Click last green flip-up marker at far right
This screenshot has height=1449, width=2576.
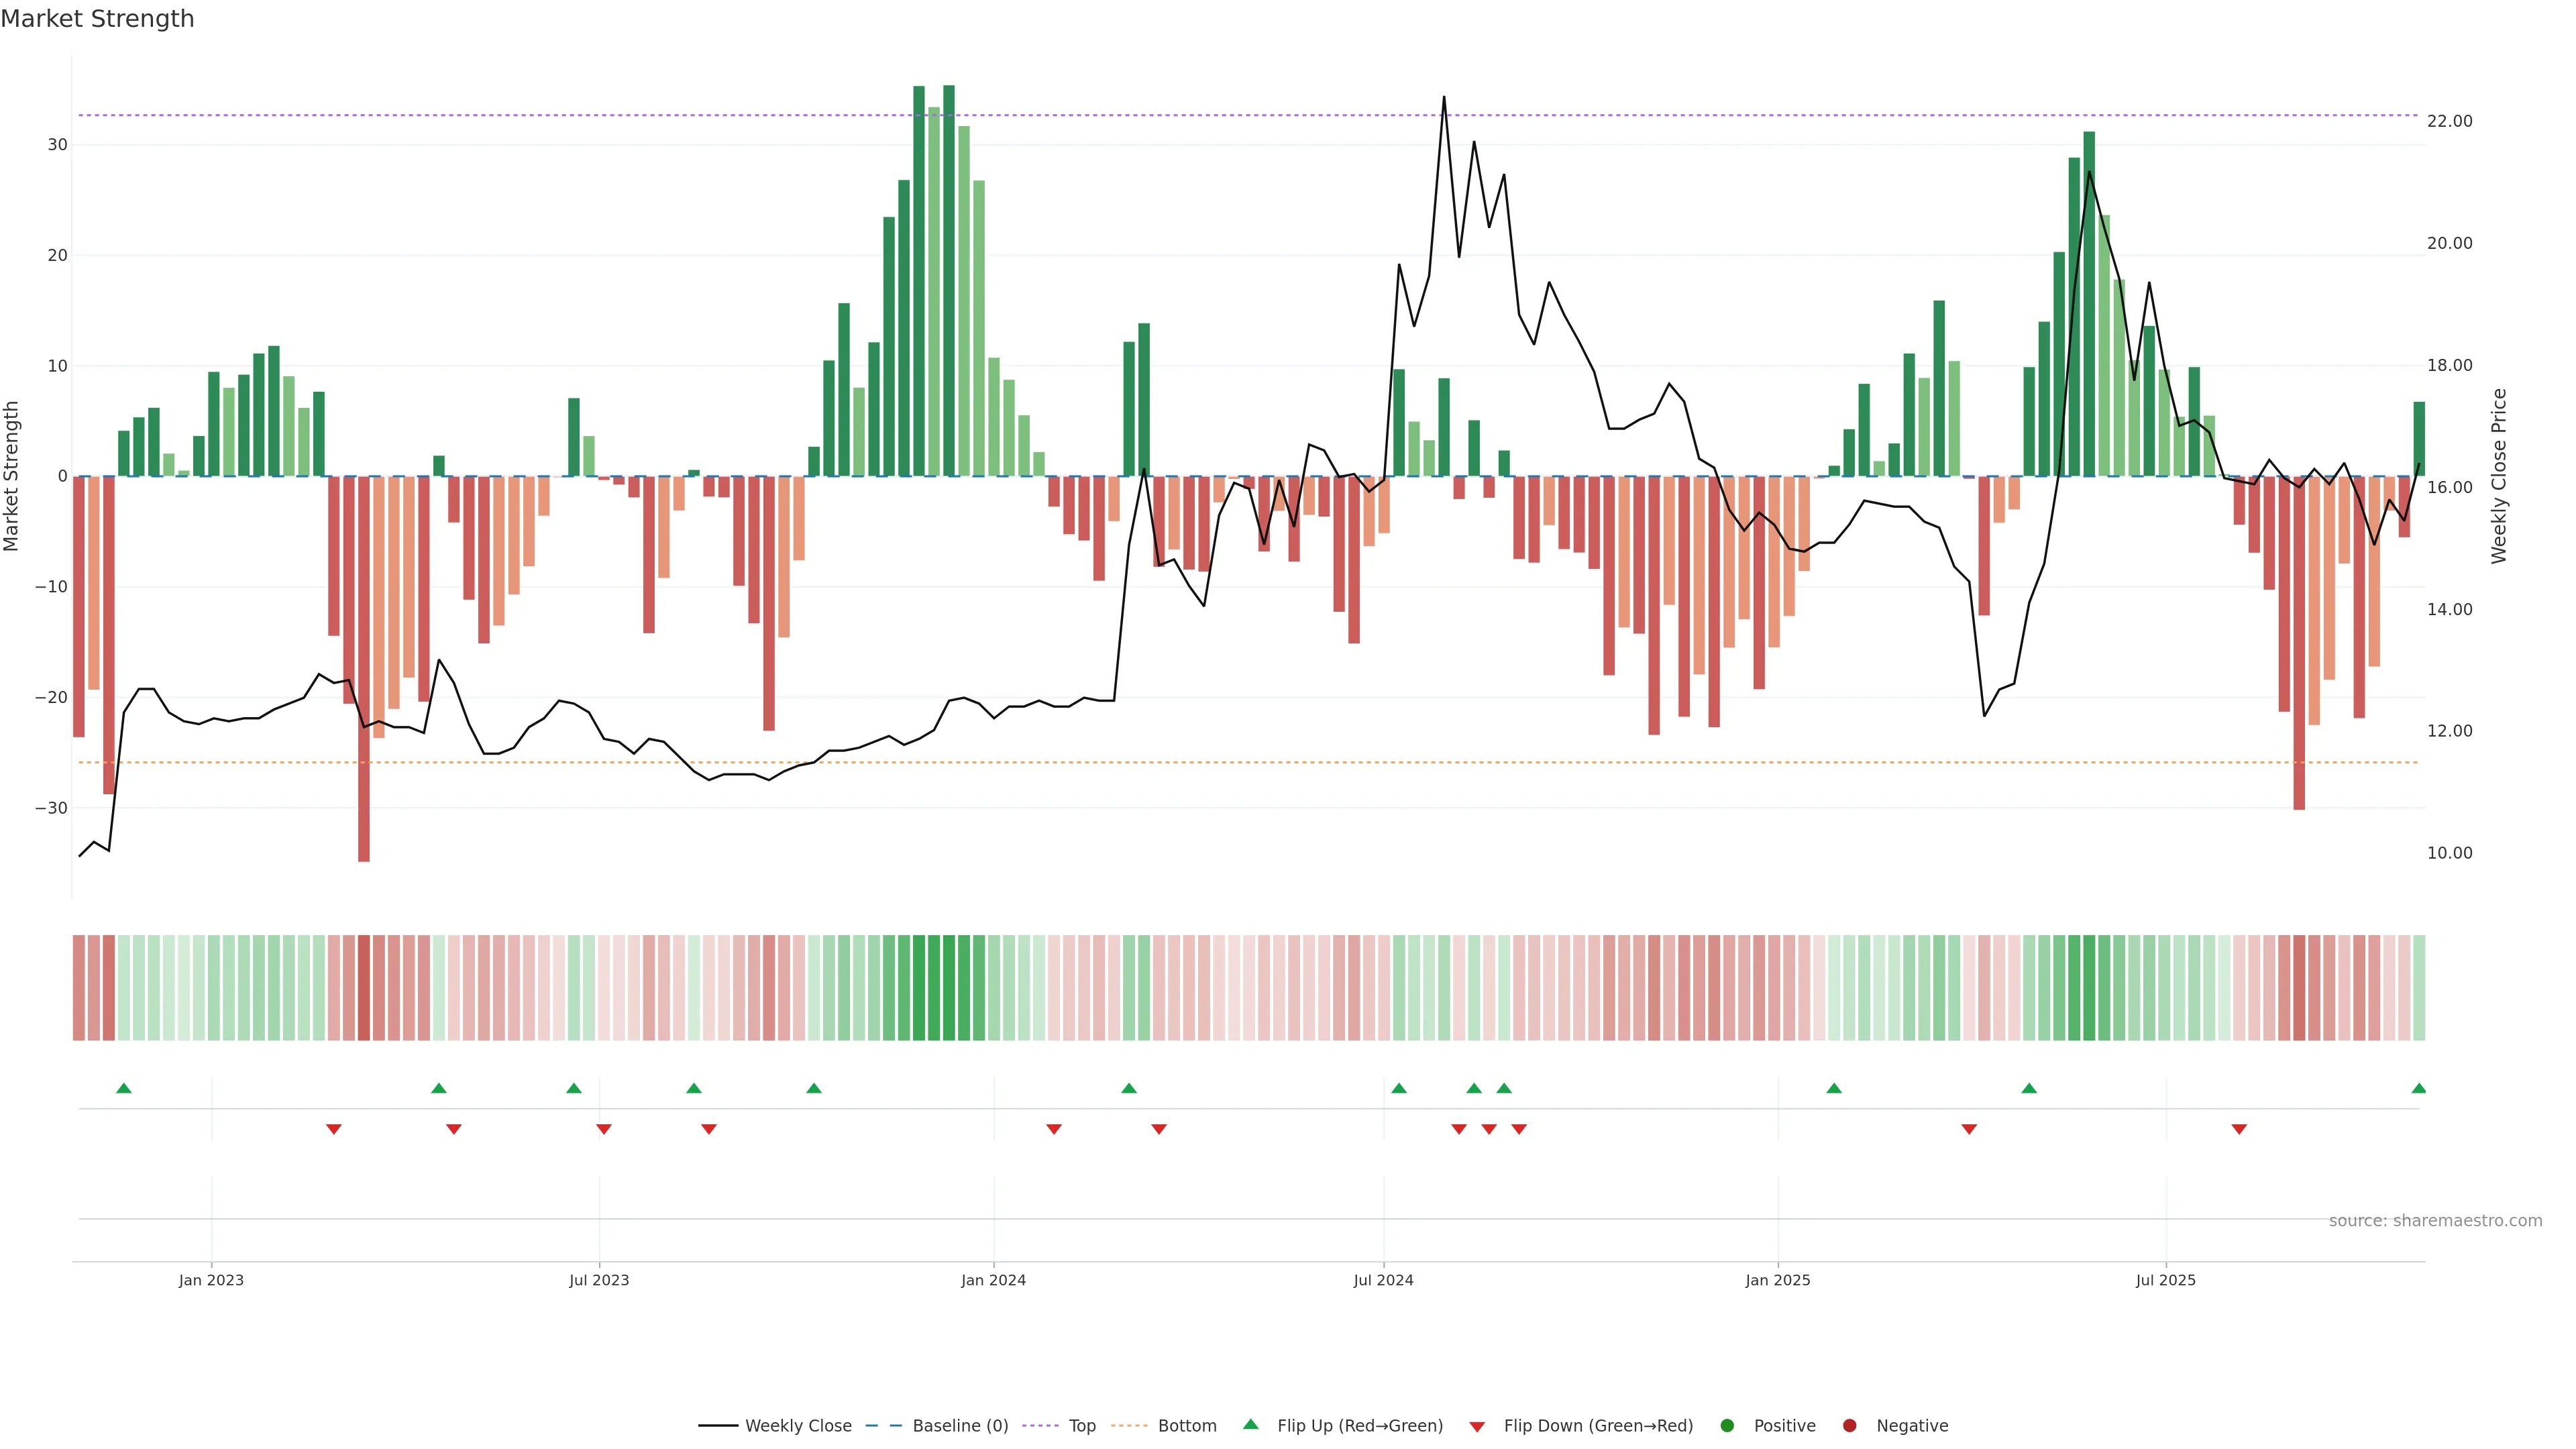(x=2418, y=1088)
